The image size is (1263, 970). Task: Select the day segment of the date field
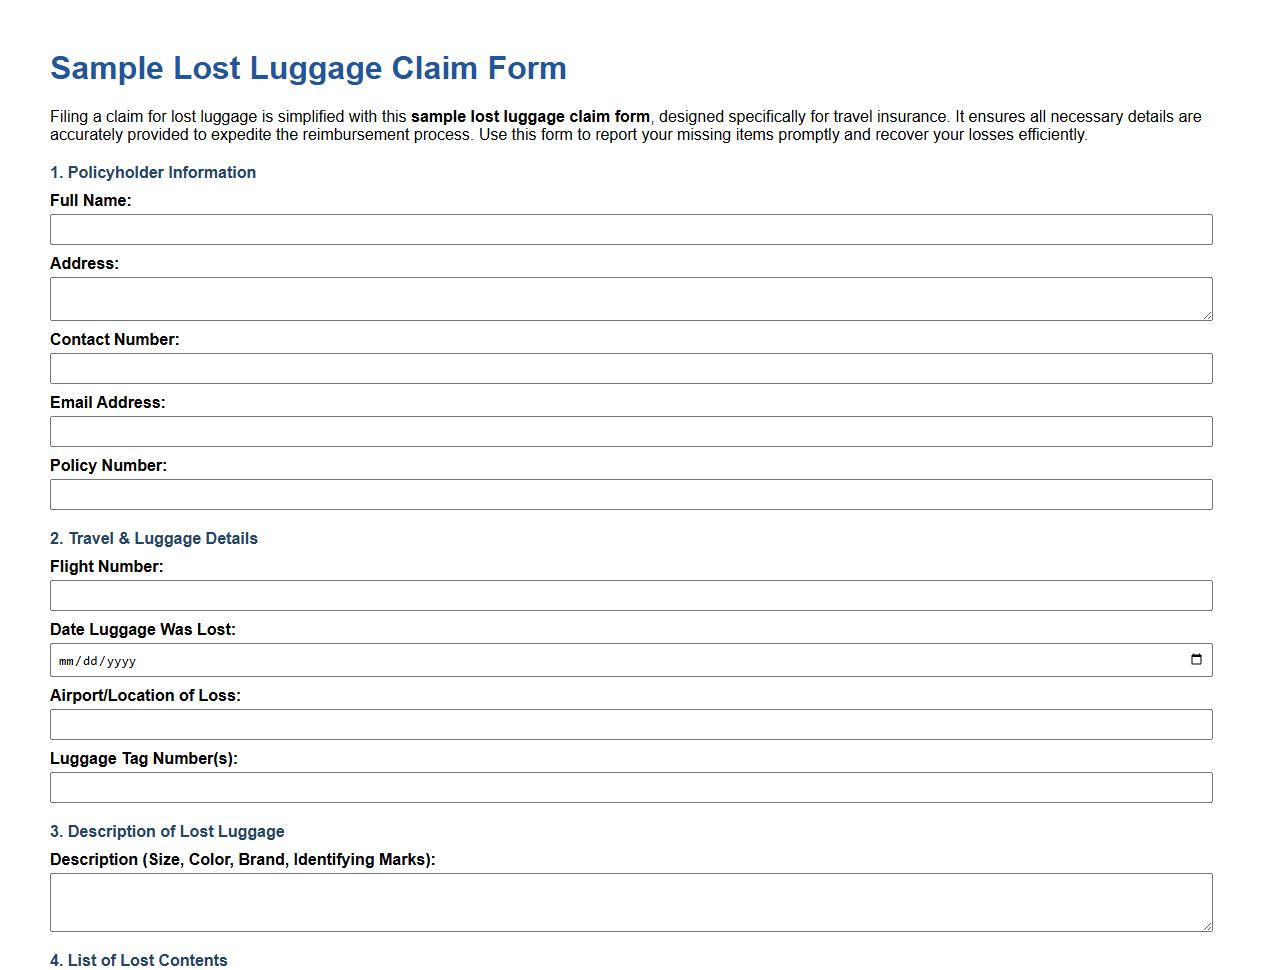pos(88,660)
